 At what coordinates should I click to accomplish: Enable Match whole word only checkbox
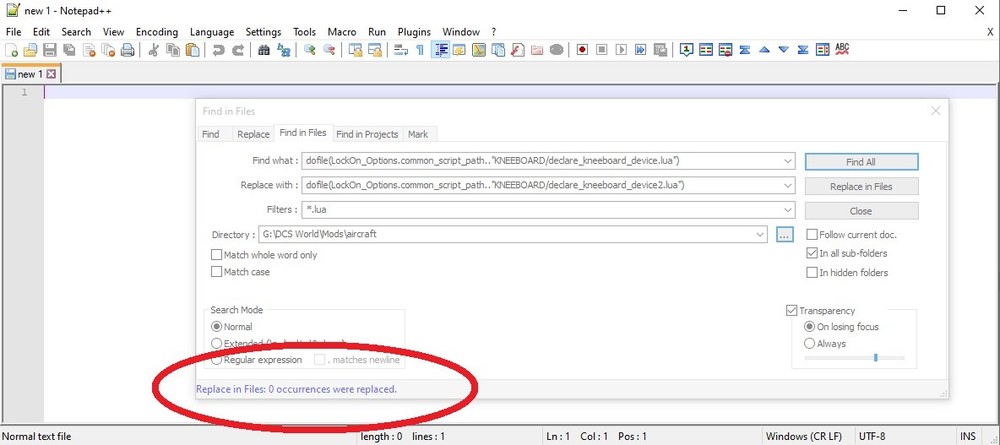(x=216, y=255)
